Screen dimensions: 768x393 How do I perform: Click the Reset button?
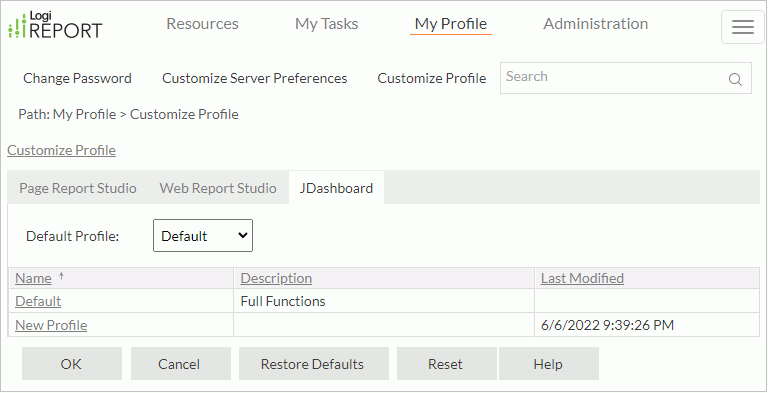pos(447,364)
